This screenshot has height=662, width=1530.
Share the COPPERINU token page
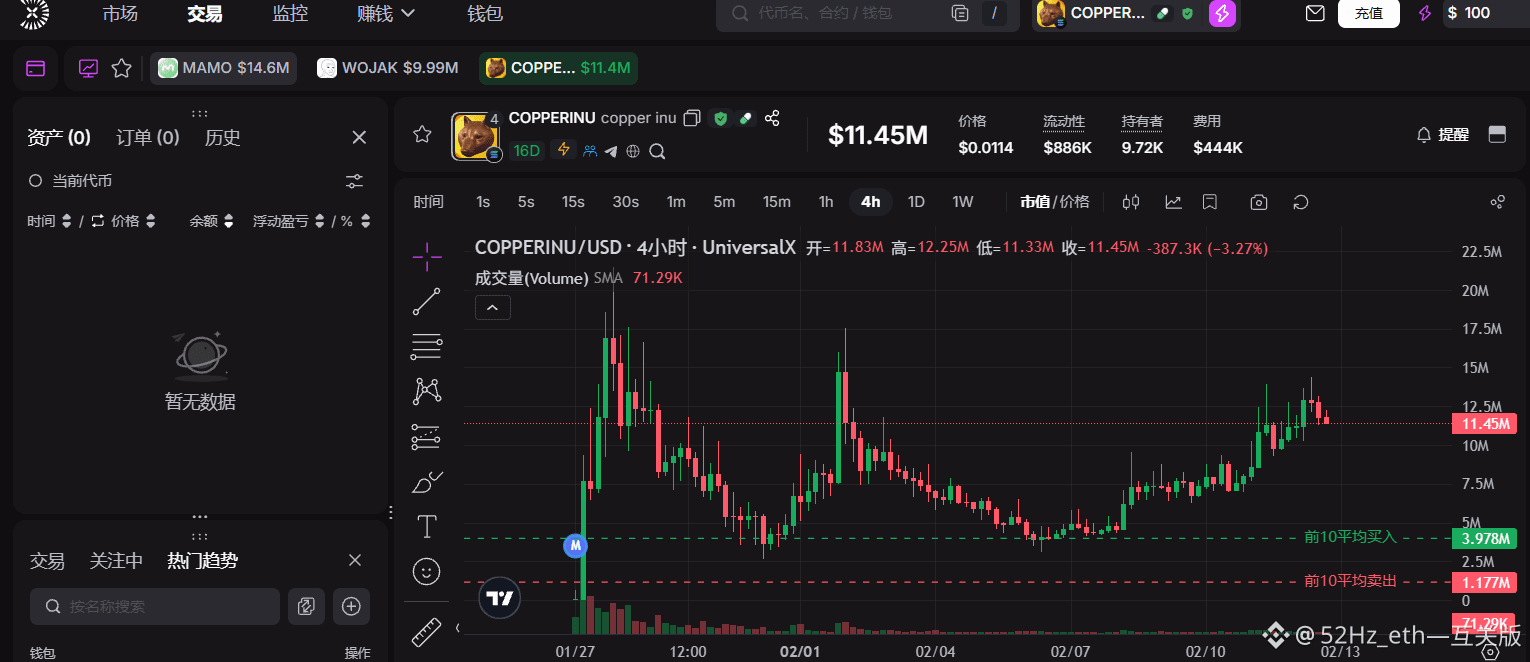pyautogui.click(x=772, y=118)
